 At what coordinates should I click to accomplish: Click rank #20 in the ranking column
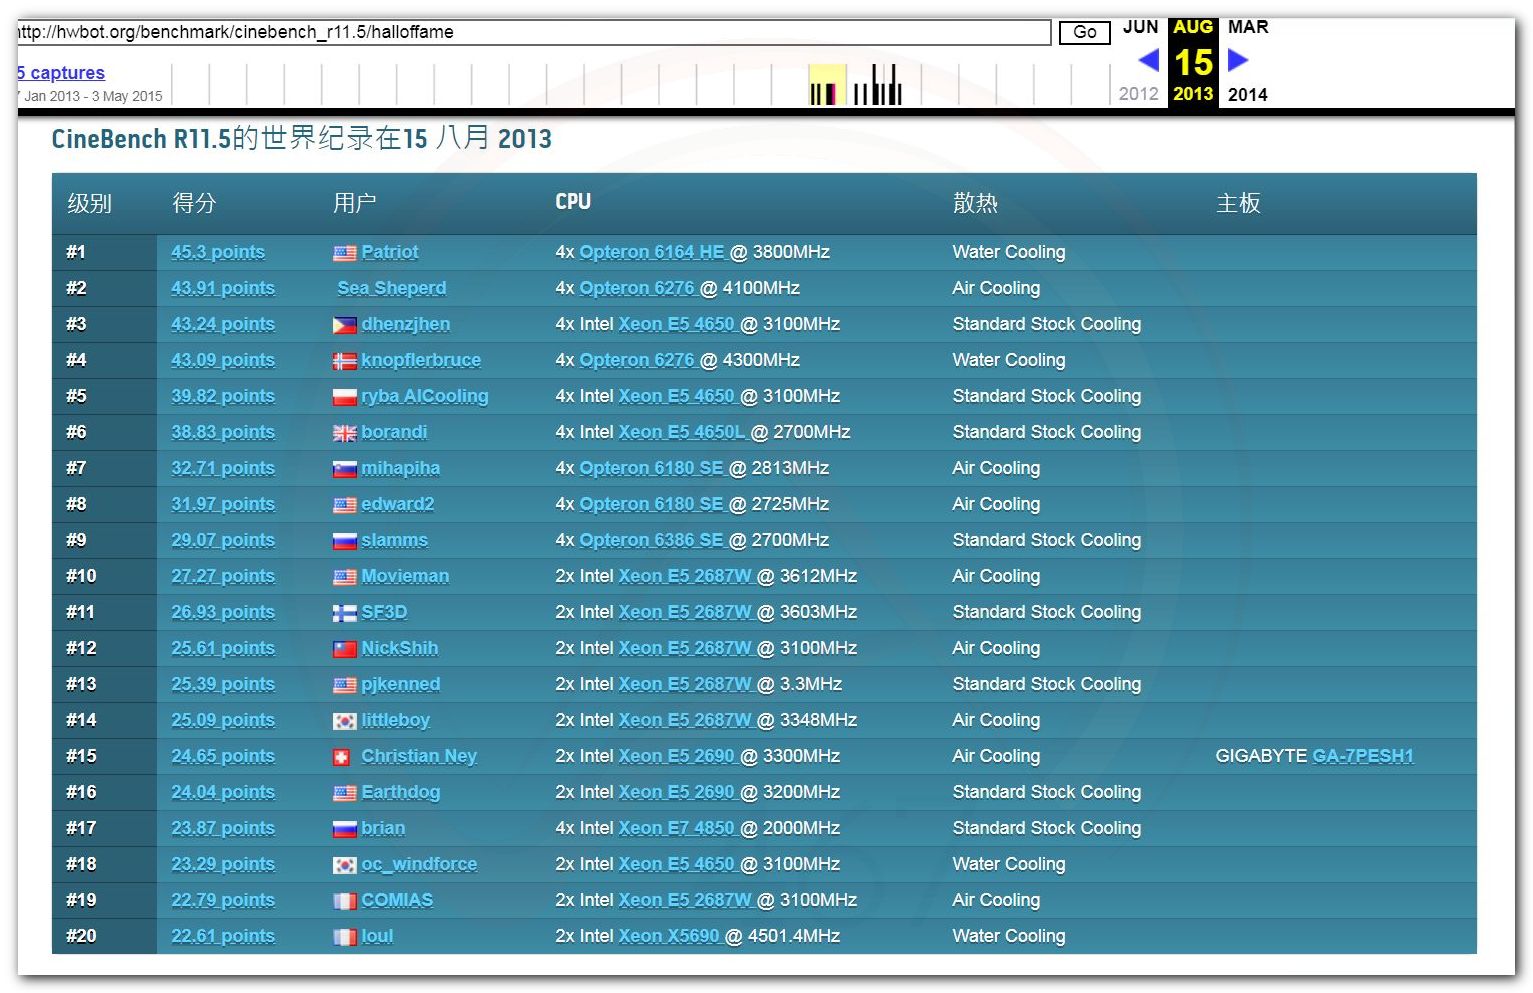tap(81, 936)
